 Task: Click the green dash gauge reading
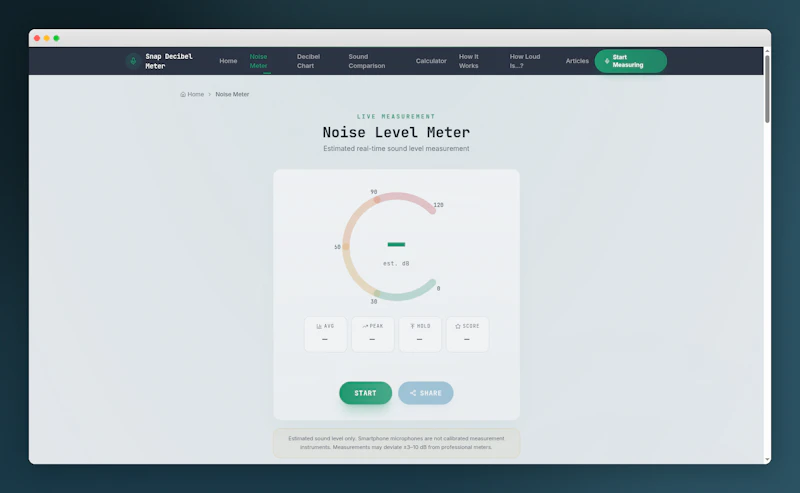click(x=396, y=244)
